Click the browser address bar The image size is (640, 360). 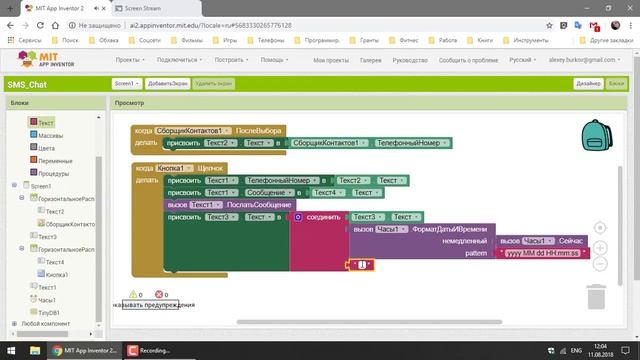[306, 25]
